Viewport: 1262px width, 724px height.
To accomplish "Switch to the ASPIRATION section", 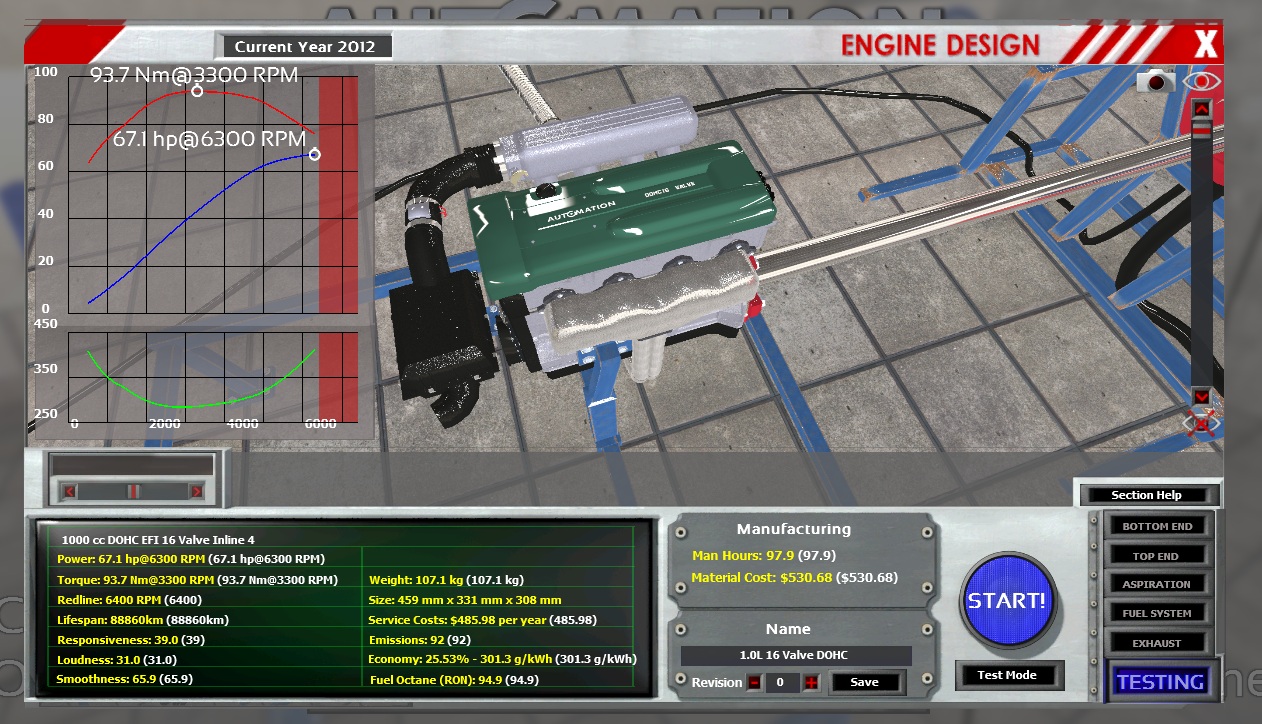I will pyautogui.click(x=1157, y=584).
